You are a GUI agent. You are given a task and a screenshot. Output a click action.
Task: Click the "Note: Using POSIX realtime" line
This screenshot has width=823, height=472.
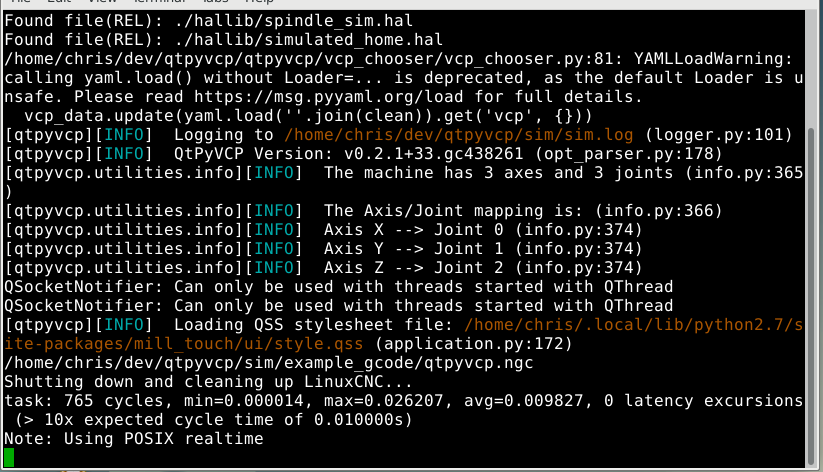click(x=134, y=438)
